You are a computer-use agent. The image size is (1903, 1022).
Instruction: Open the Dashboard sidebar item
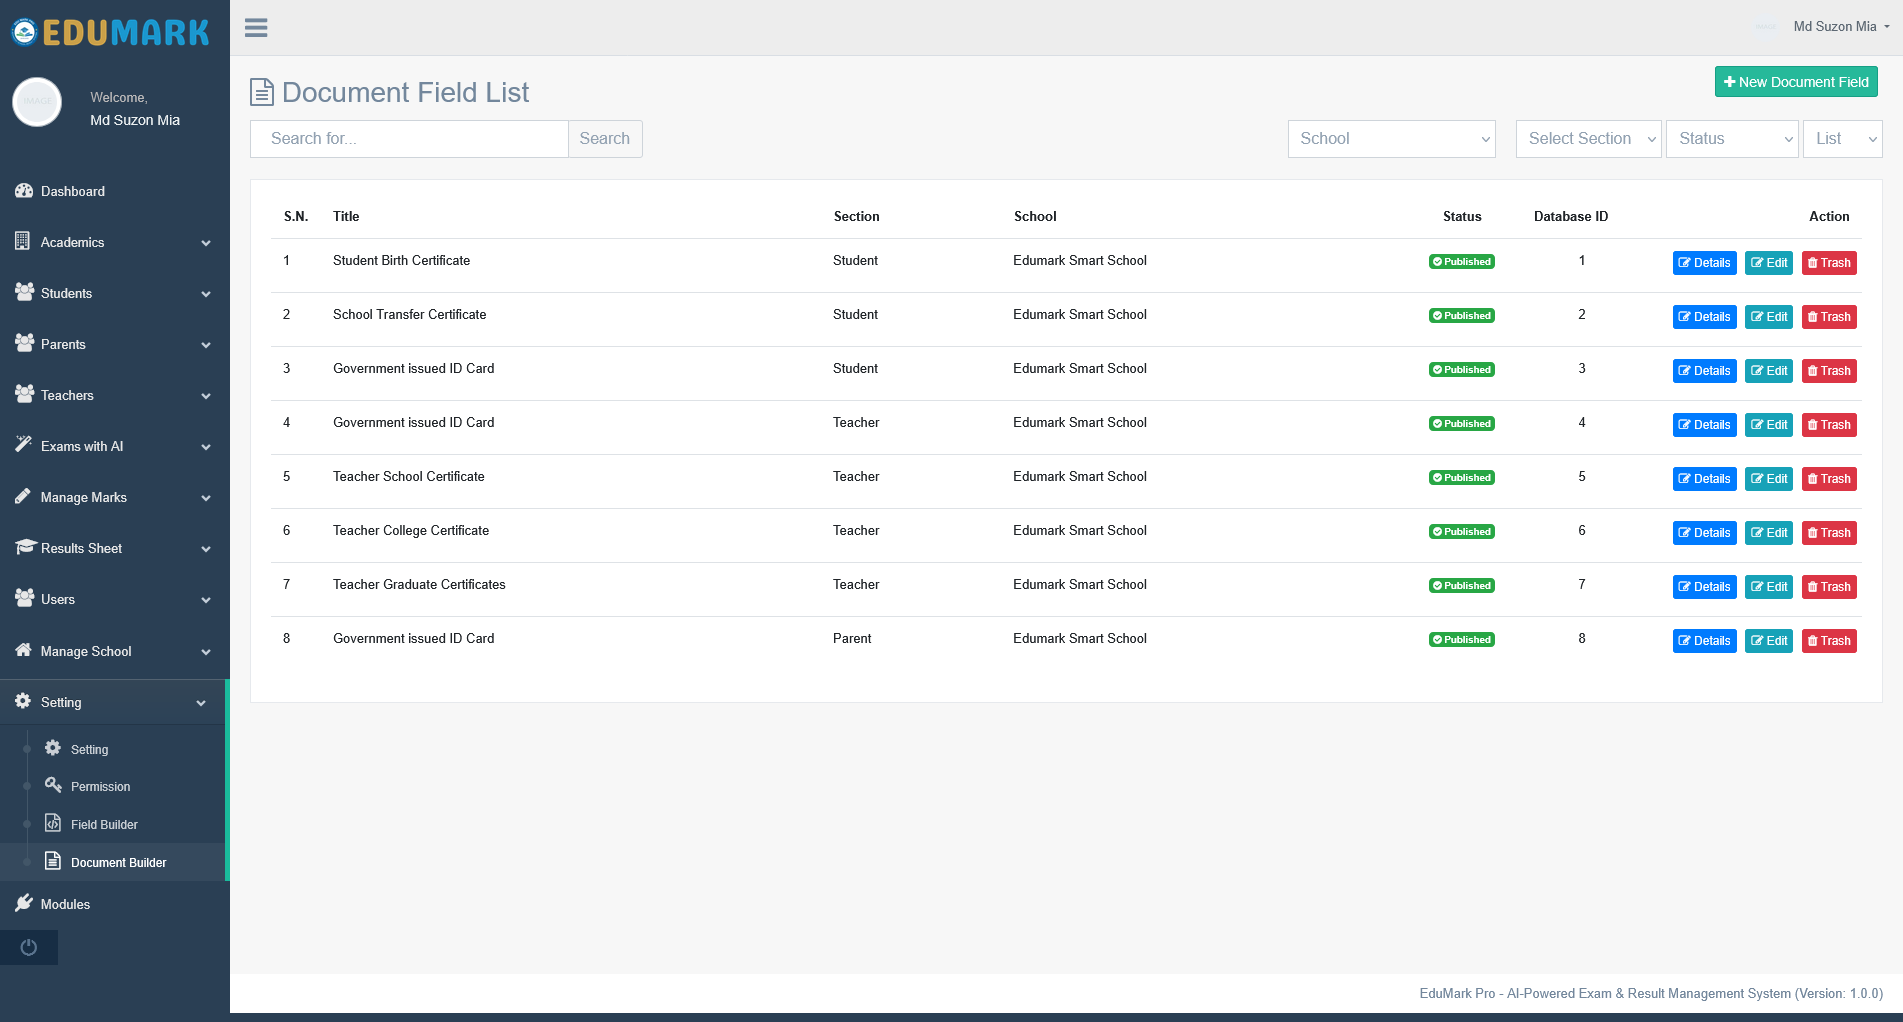click(x=113, y=191)
